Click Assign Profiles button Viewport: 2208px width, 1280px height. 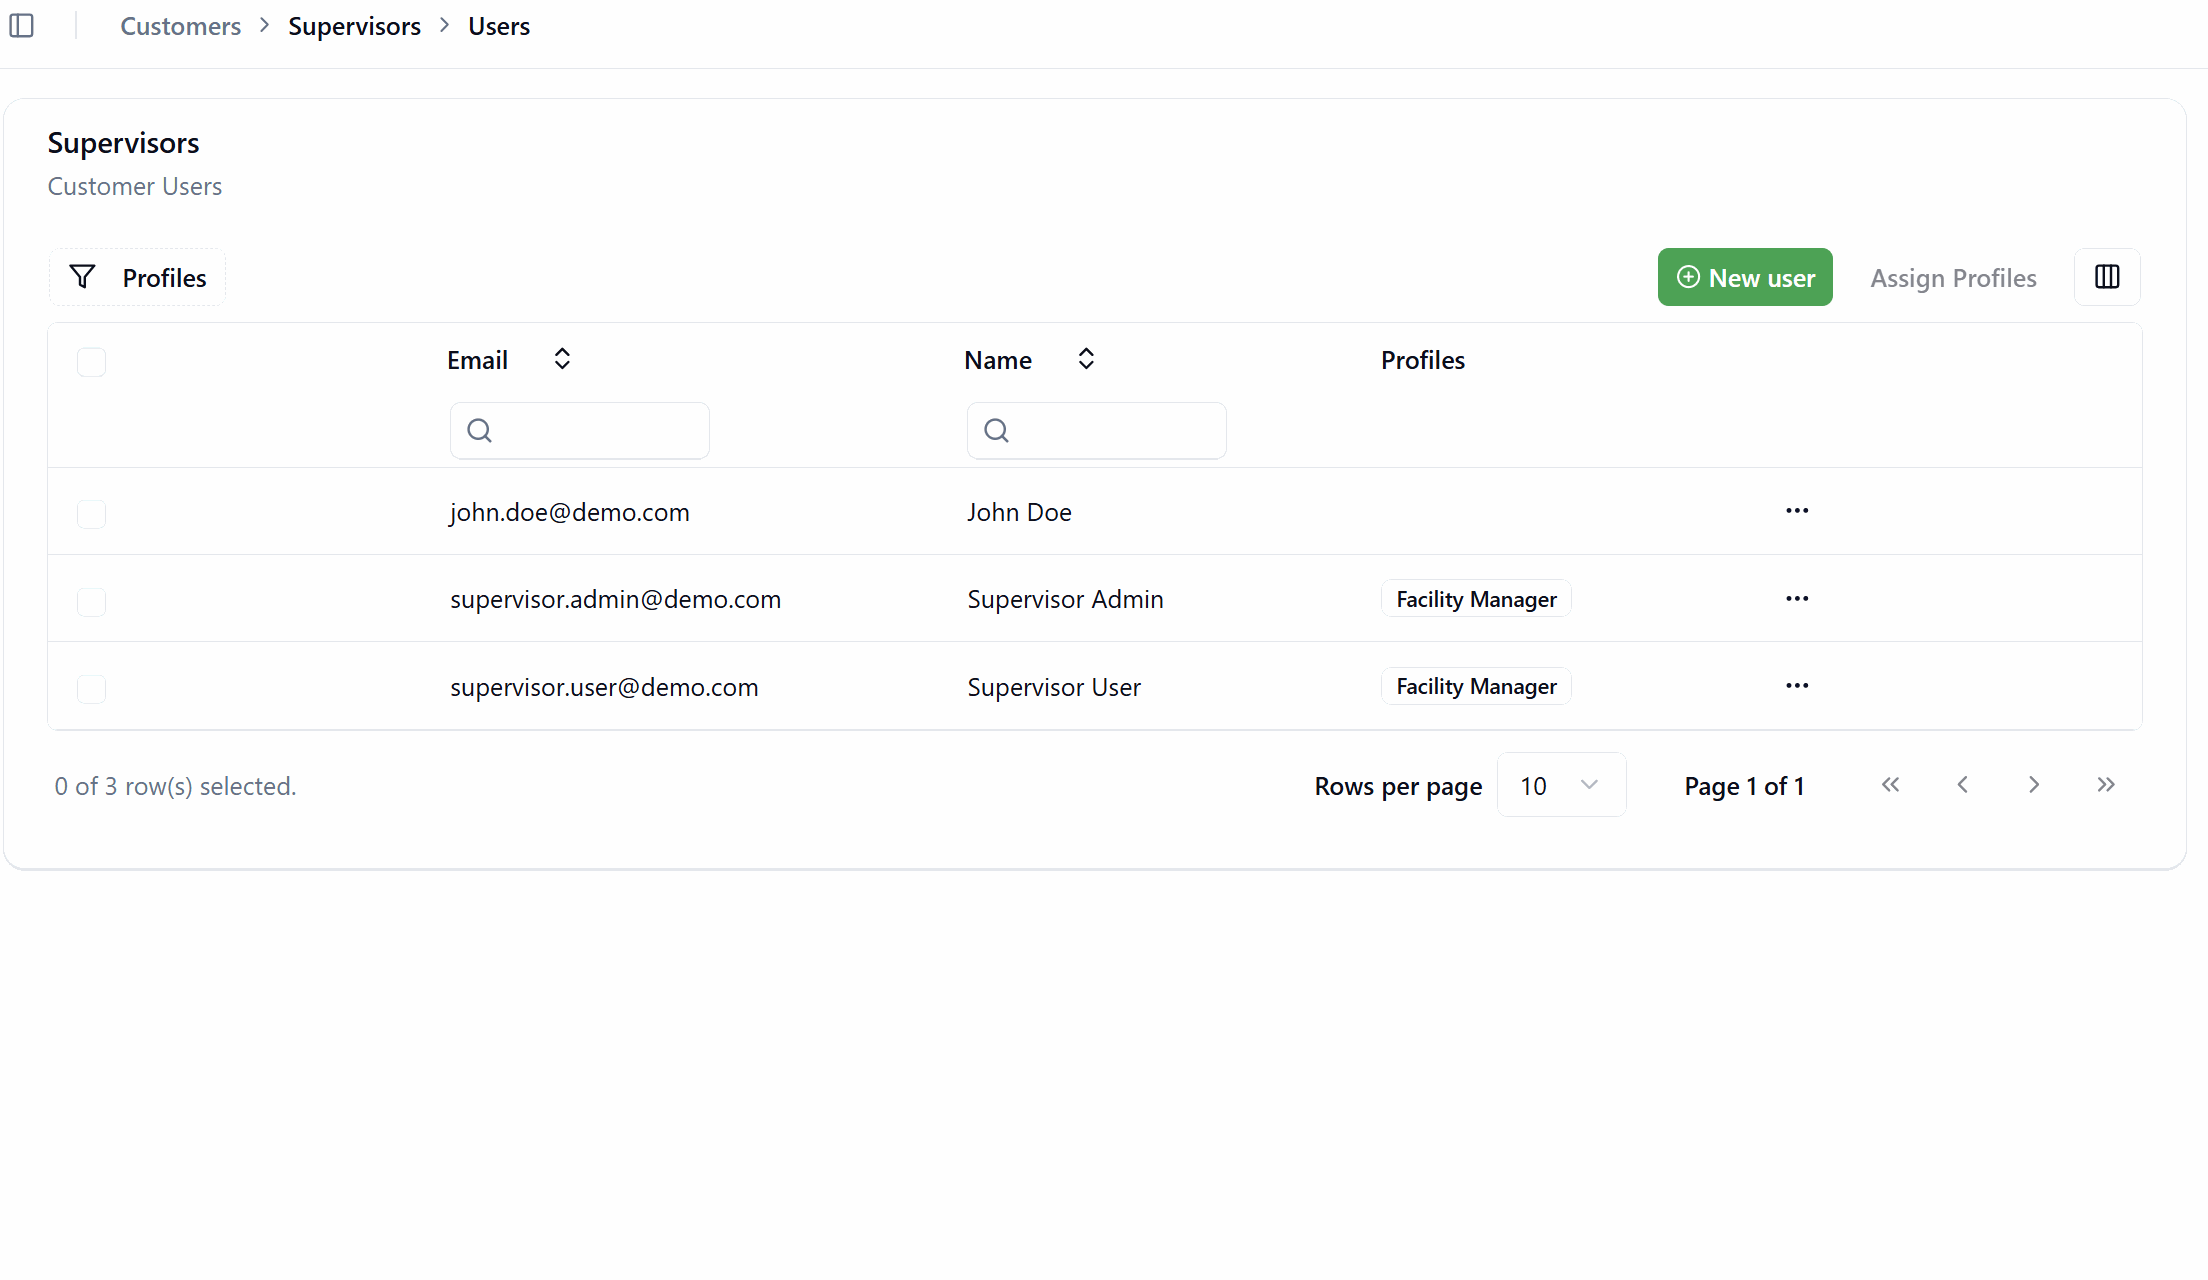[1953, 278]
